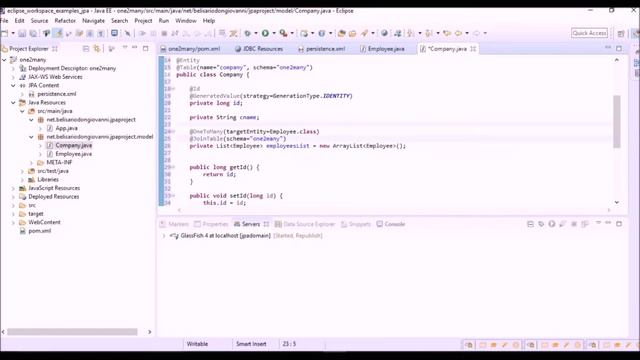Click the Back navigation arrow icon
This screenshot has height=360, width=640.
[x=458, y=33]
